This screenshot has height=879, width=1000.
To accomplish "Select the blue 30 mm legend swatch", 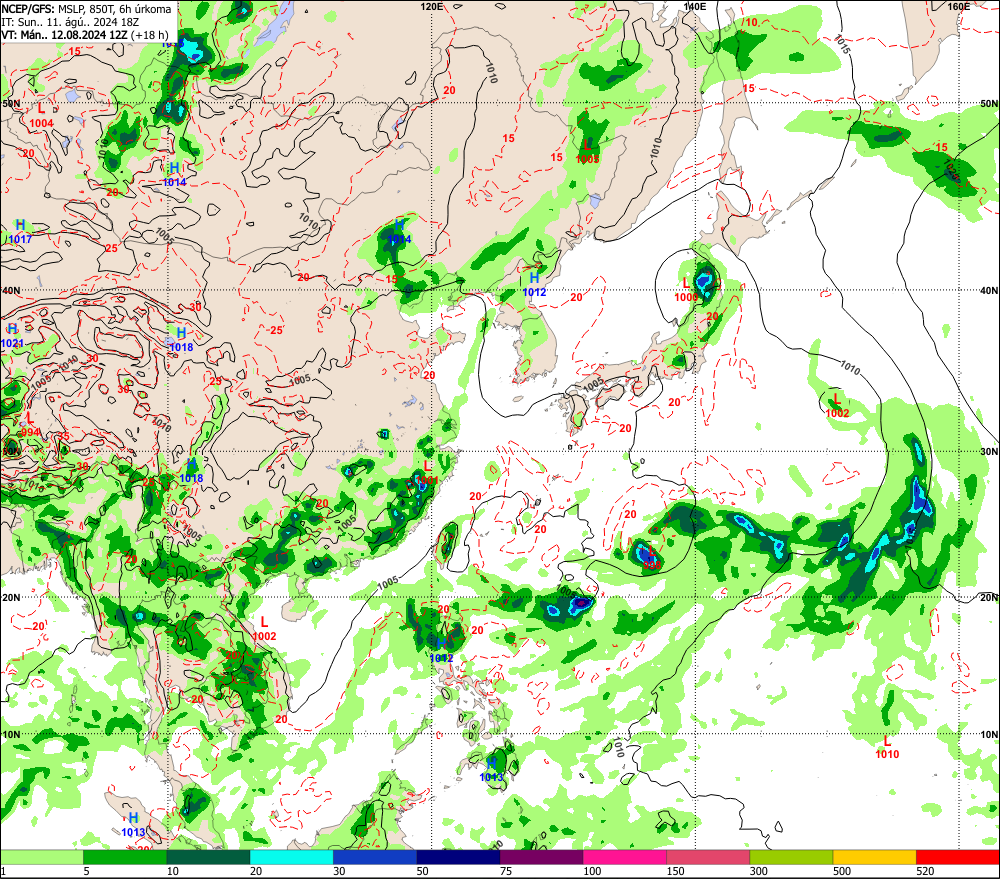I will click(375, 857).
